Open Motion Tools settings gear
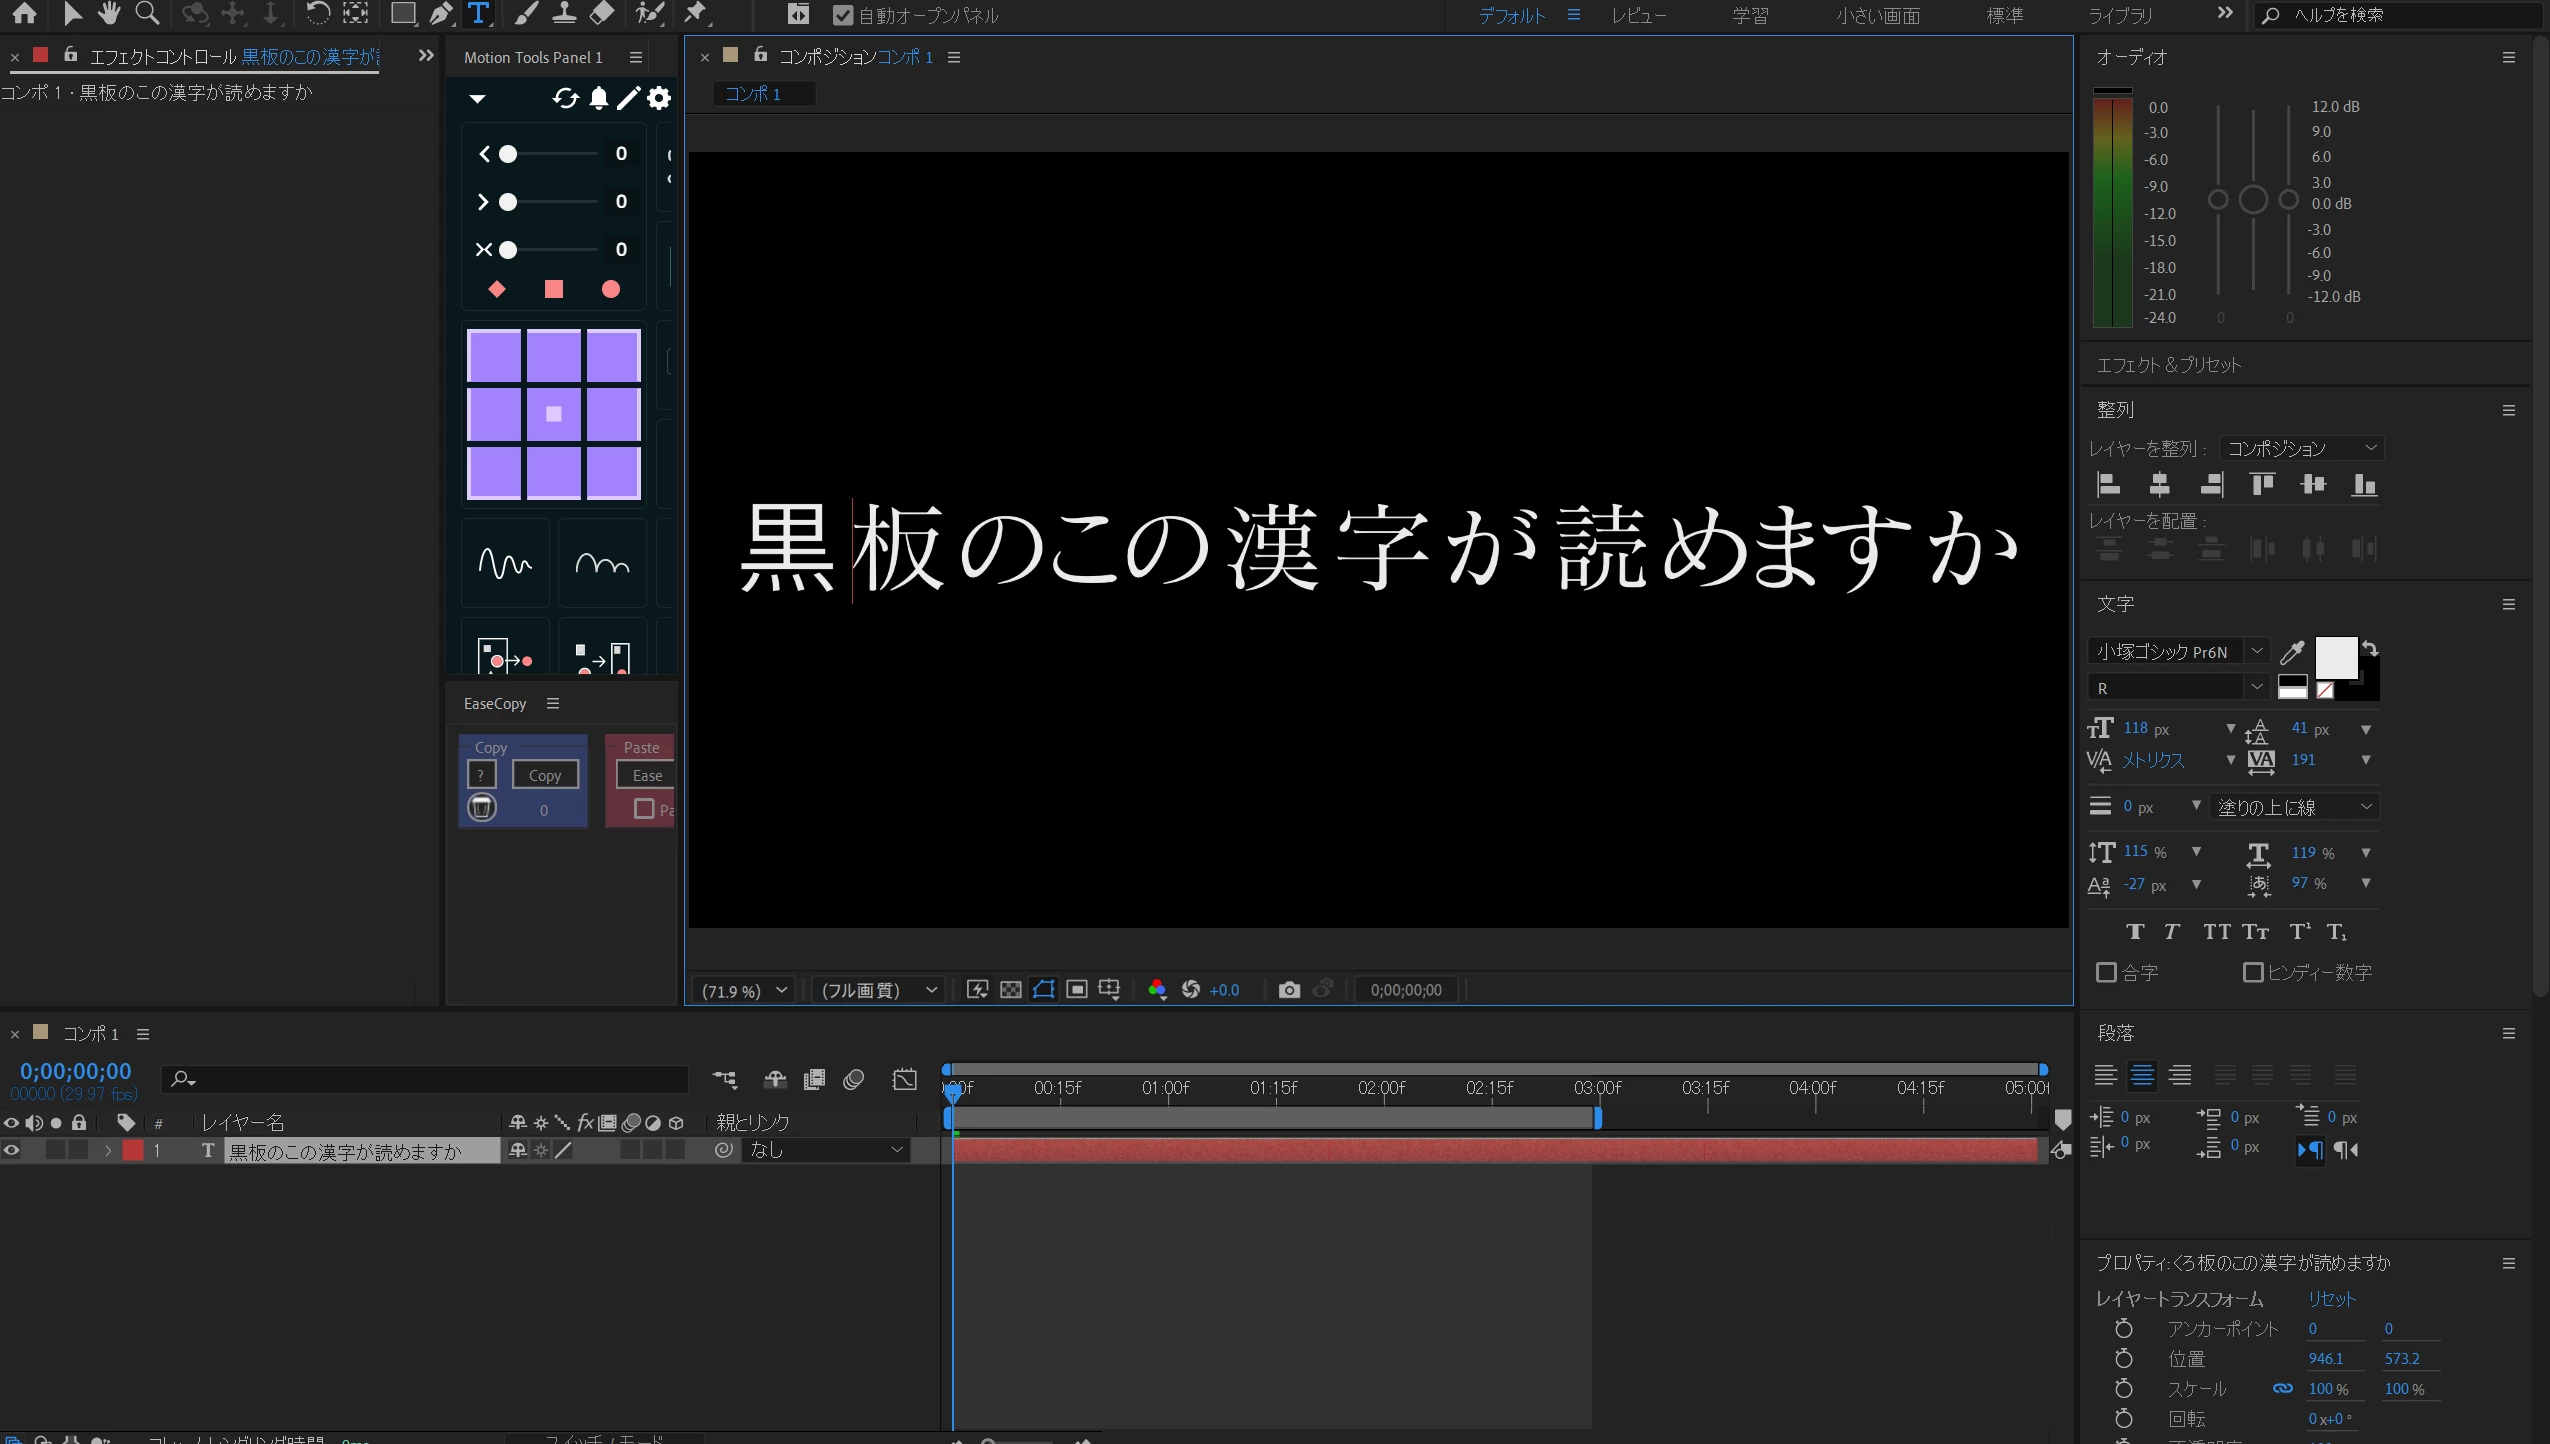This screenshot has height=1444, width=2550. point(659,98)
